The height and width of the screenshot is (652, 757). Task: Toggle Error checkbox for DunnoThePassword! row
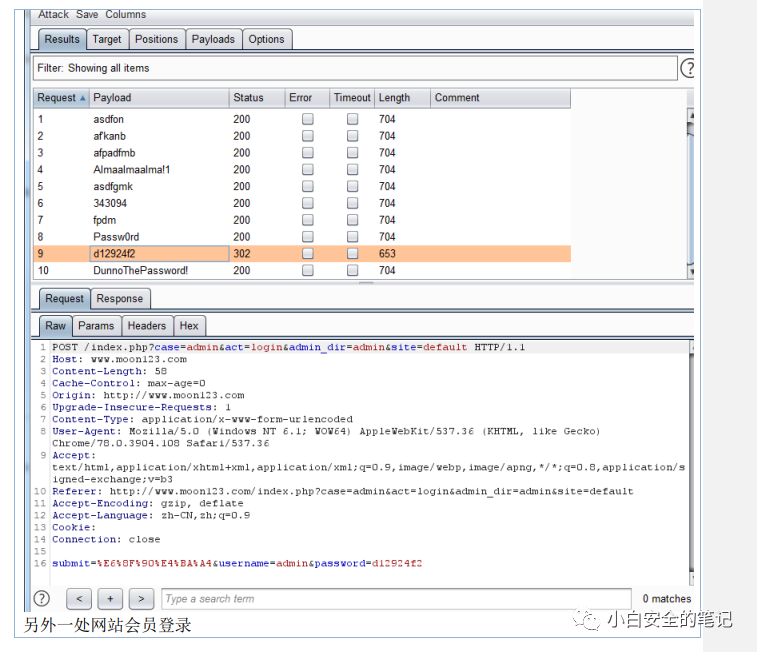[x=308, y=270]
